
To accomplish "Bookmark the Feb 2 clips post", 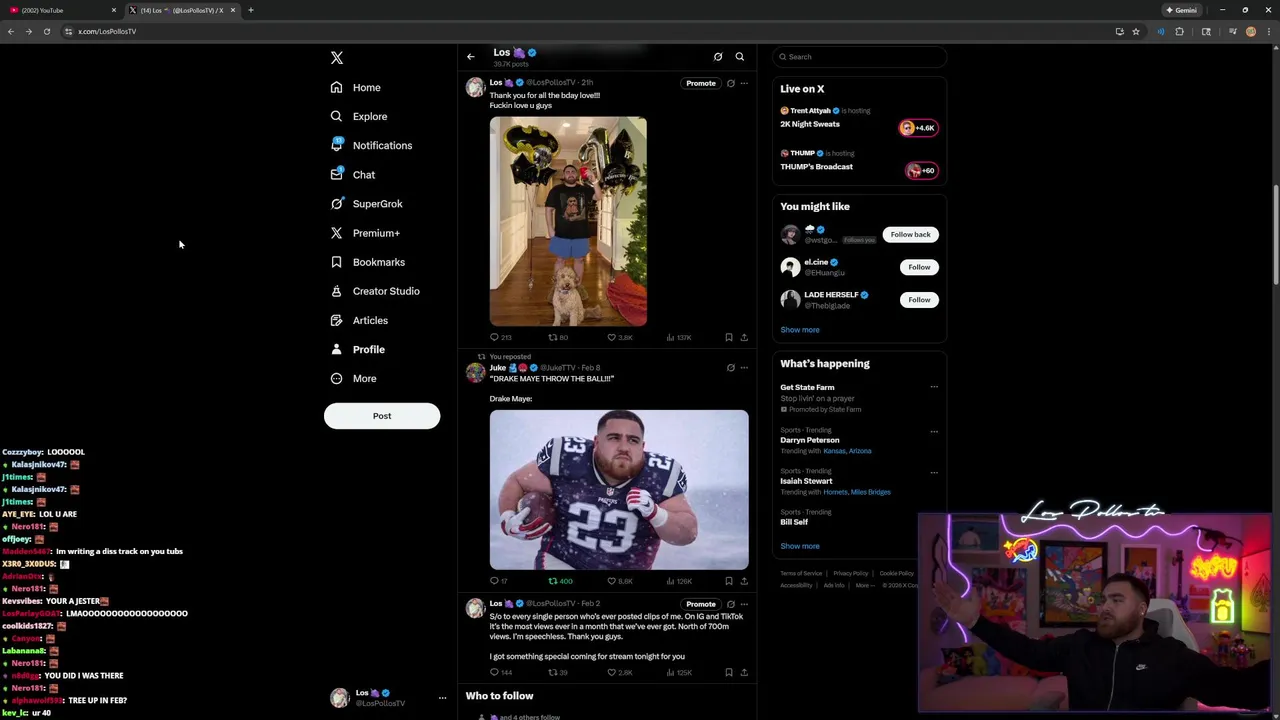I will pyautogui.click(x=729, y=673).
